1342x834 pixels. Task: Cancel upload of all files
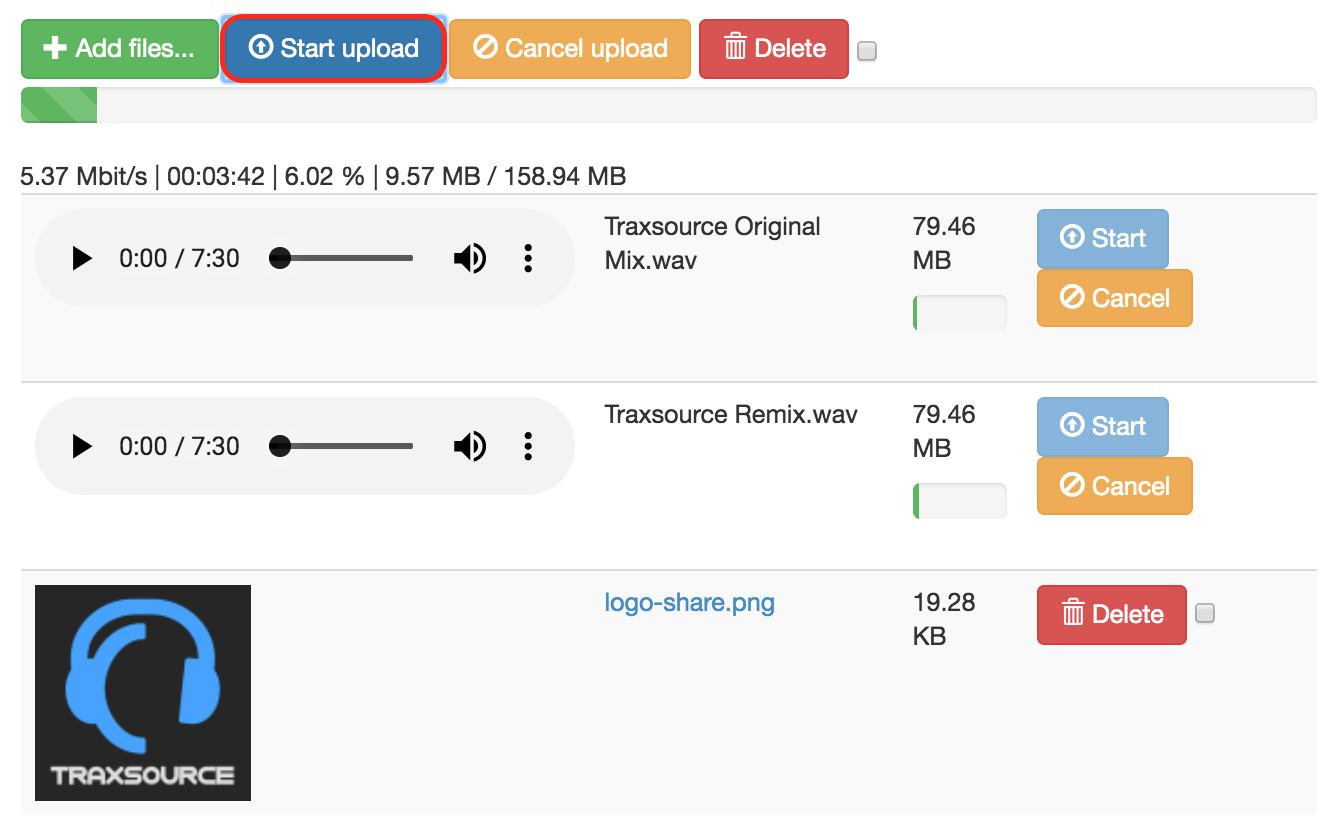coord(570,49)
